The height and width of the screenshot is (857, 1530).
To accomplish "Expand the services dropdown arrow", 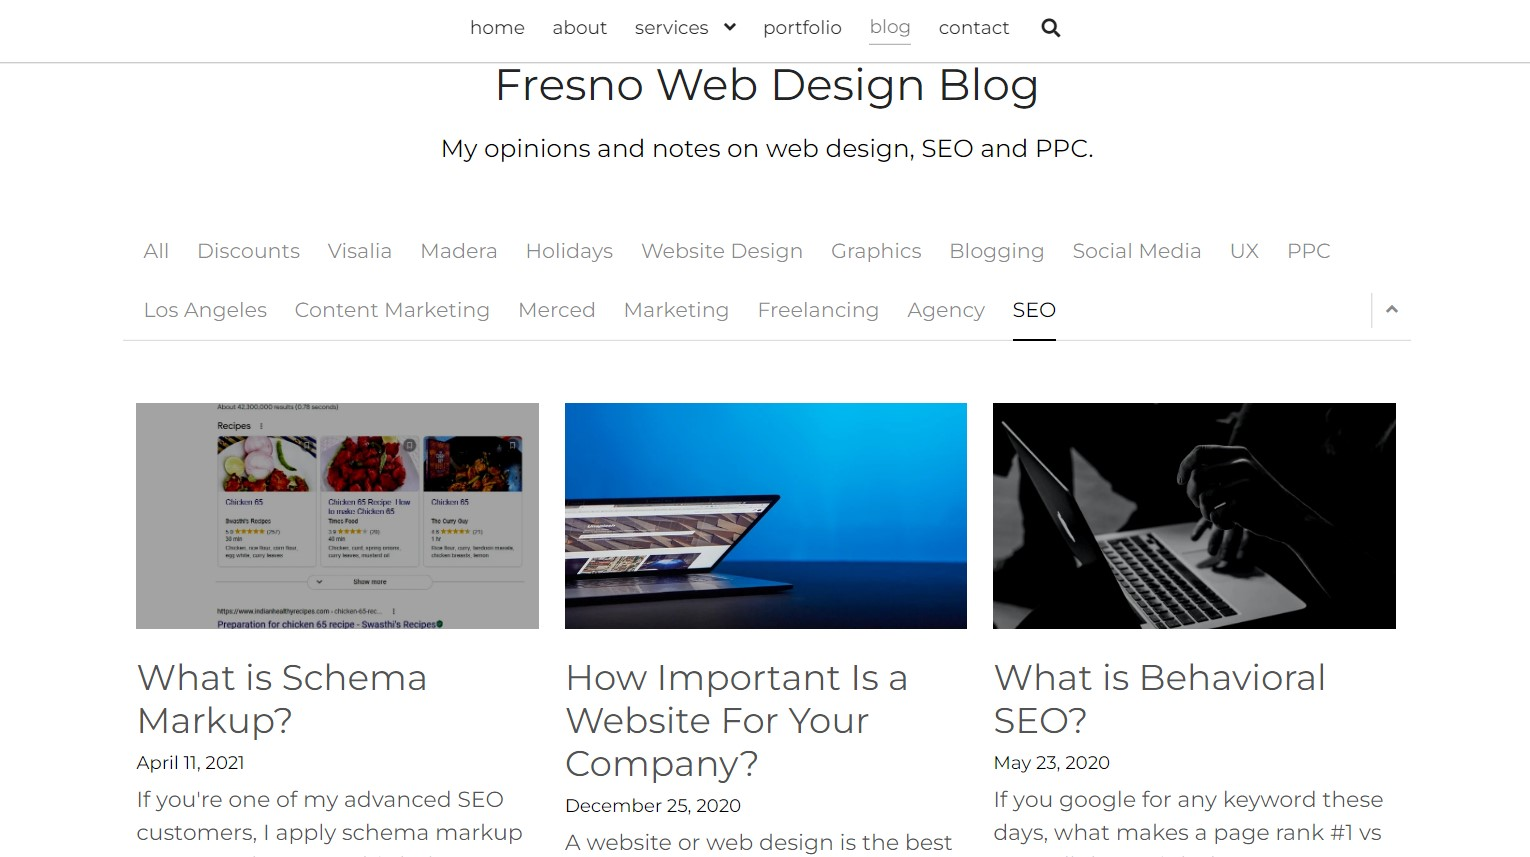I will point(729,27).
